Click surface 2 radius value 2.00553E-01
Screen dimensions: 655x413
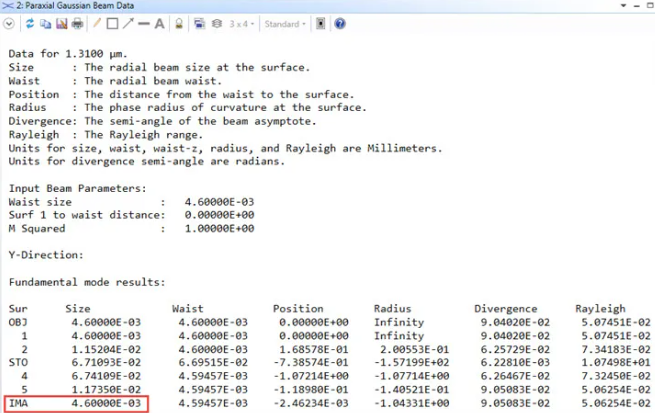pyautogui.click(x=414, y=350)
